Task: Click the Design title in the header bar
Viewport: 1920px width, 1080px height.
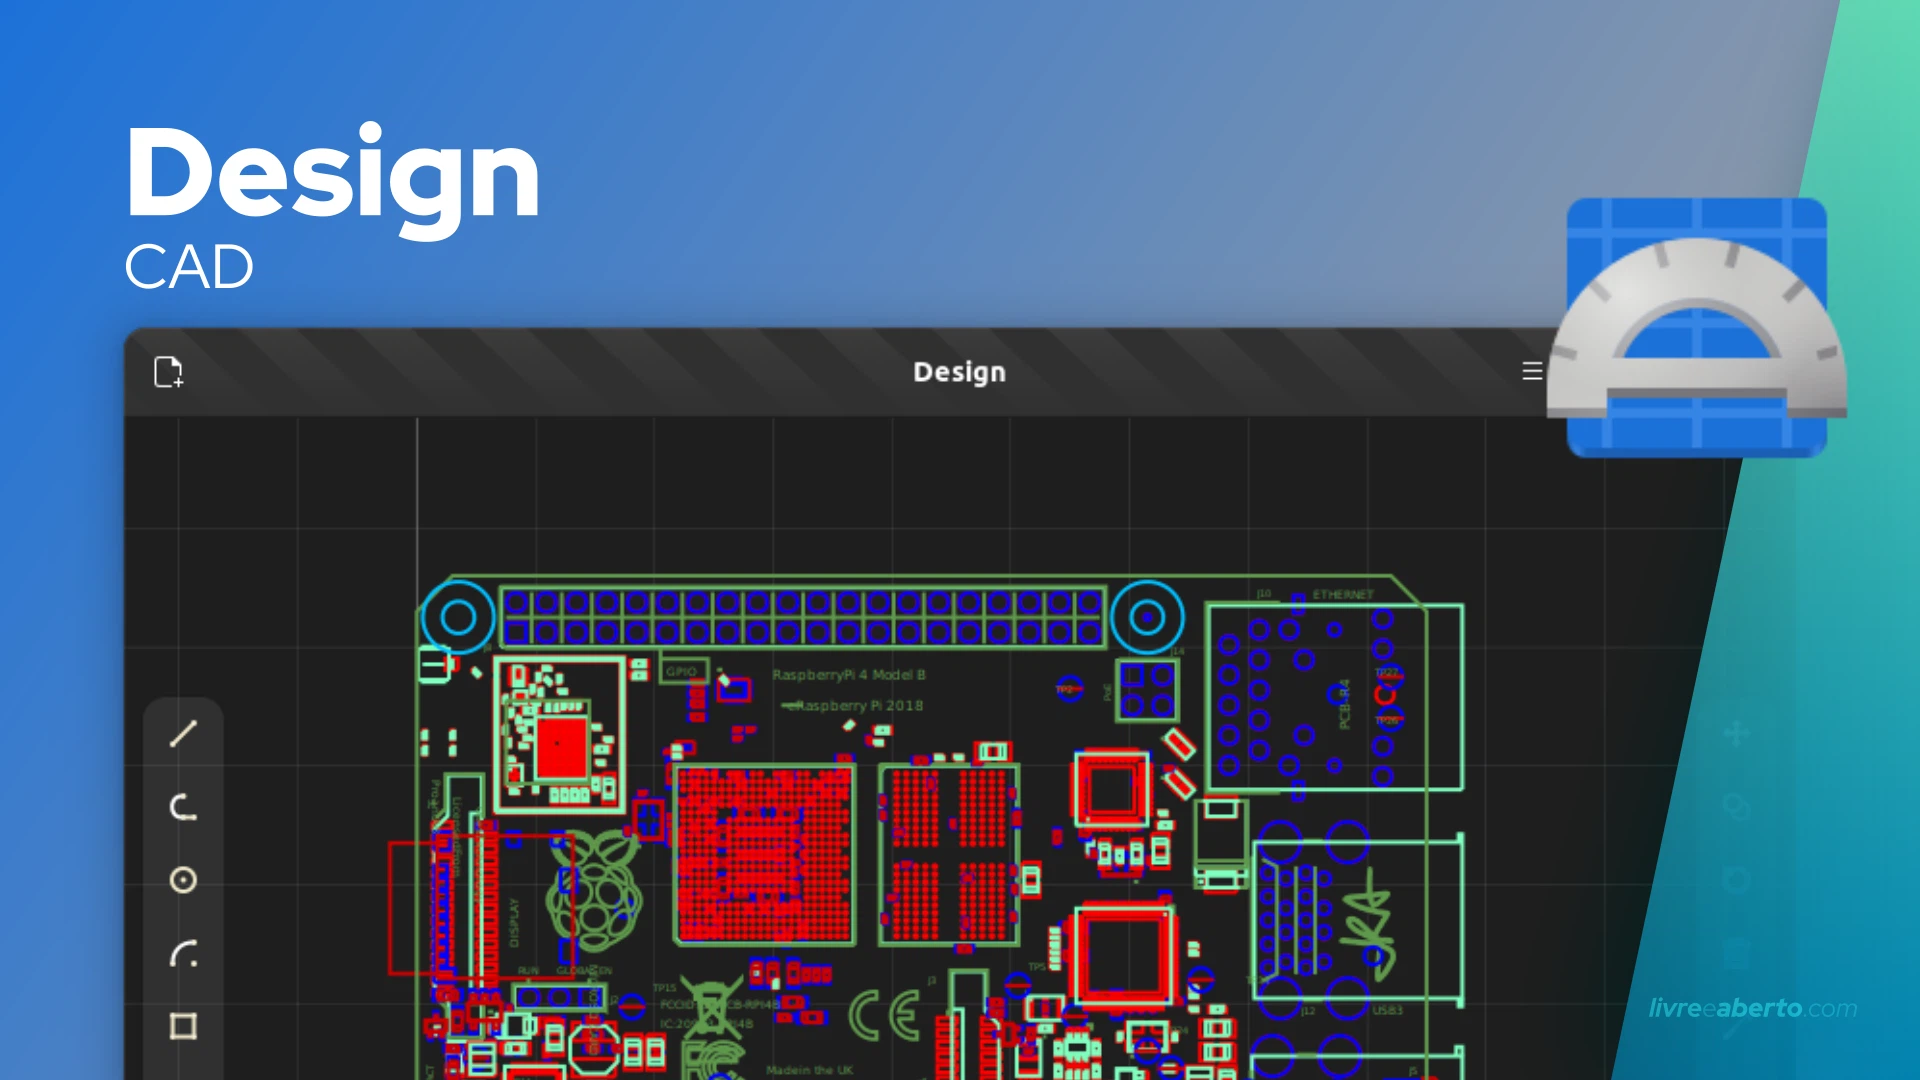Action: (958, 371)
